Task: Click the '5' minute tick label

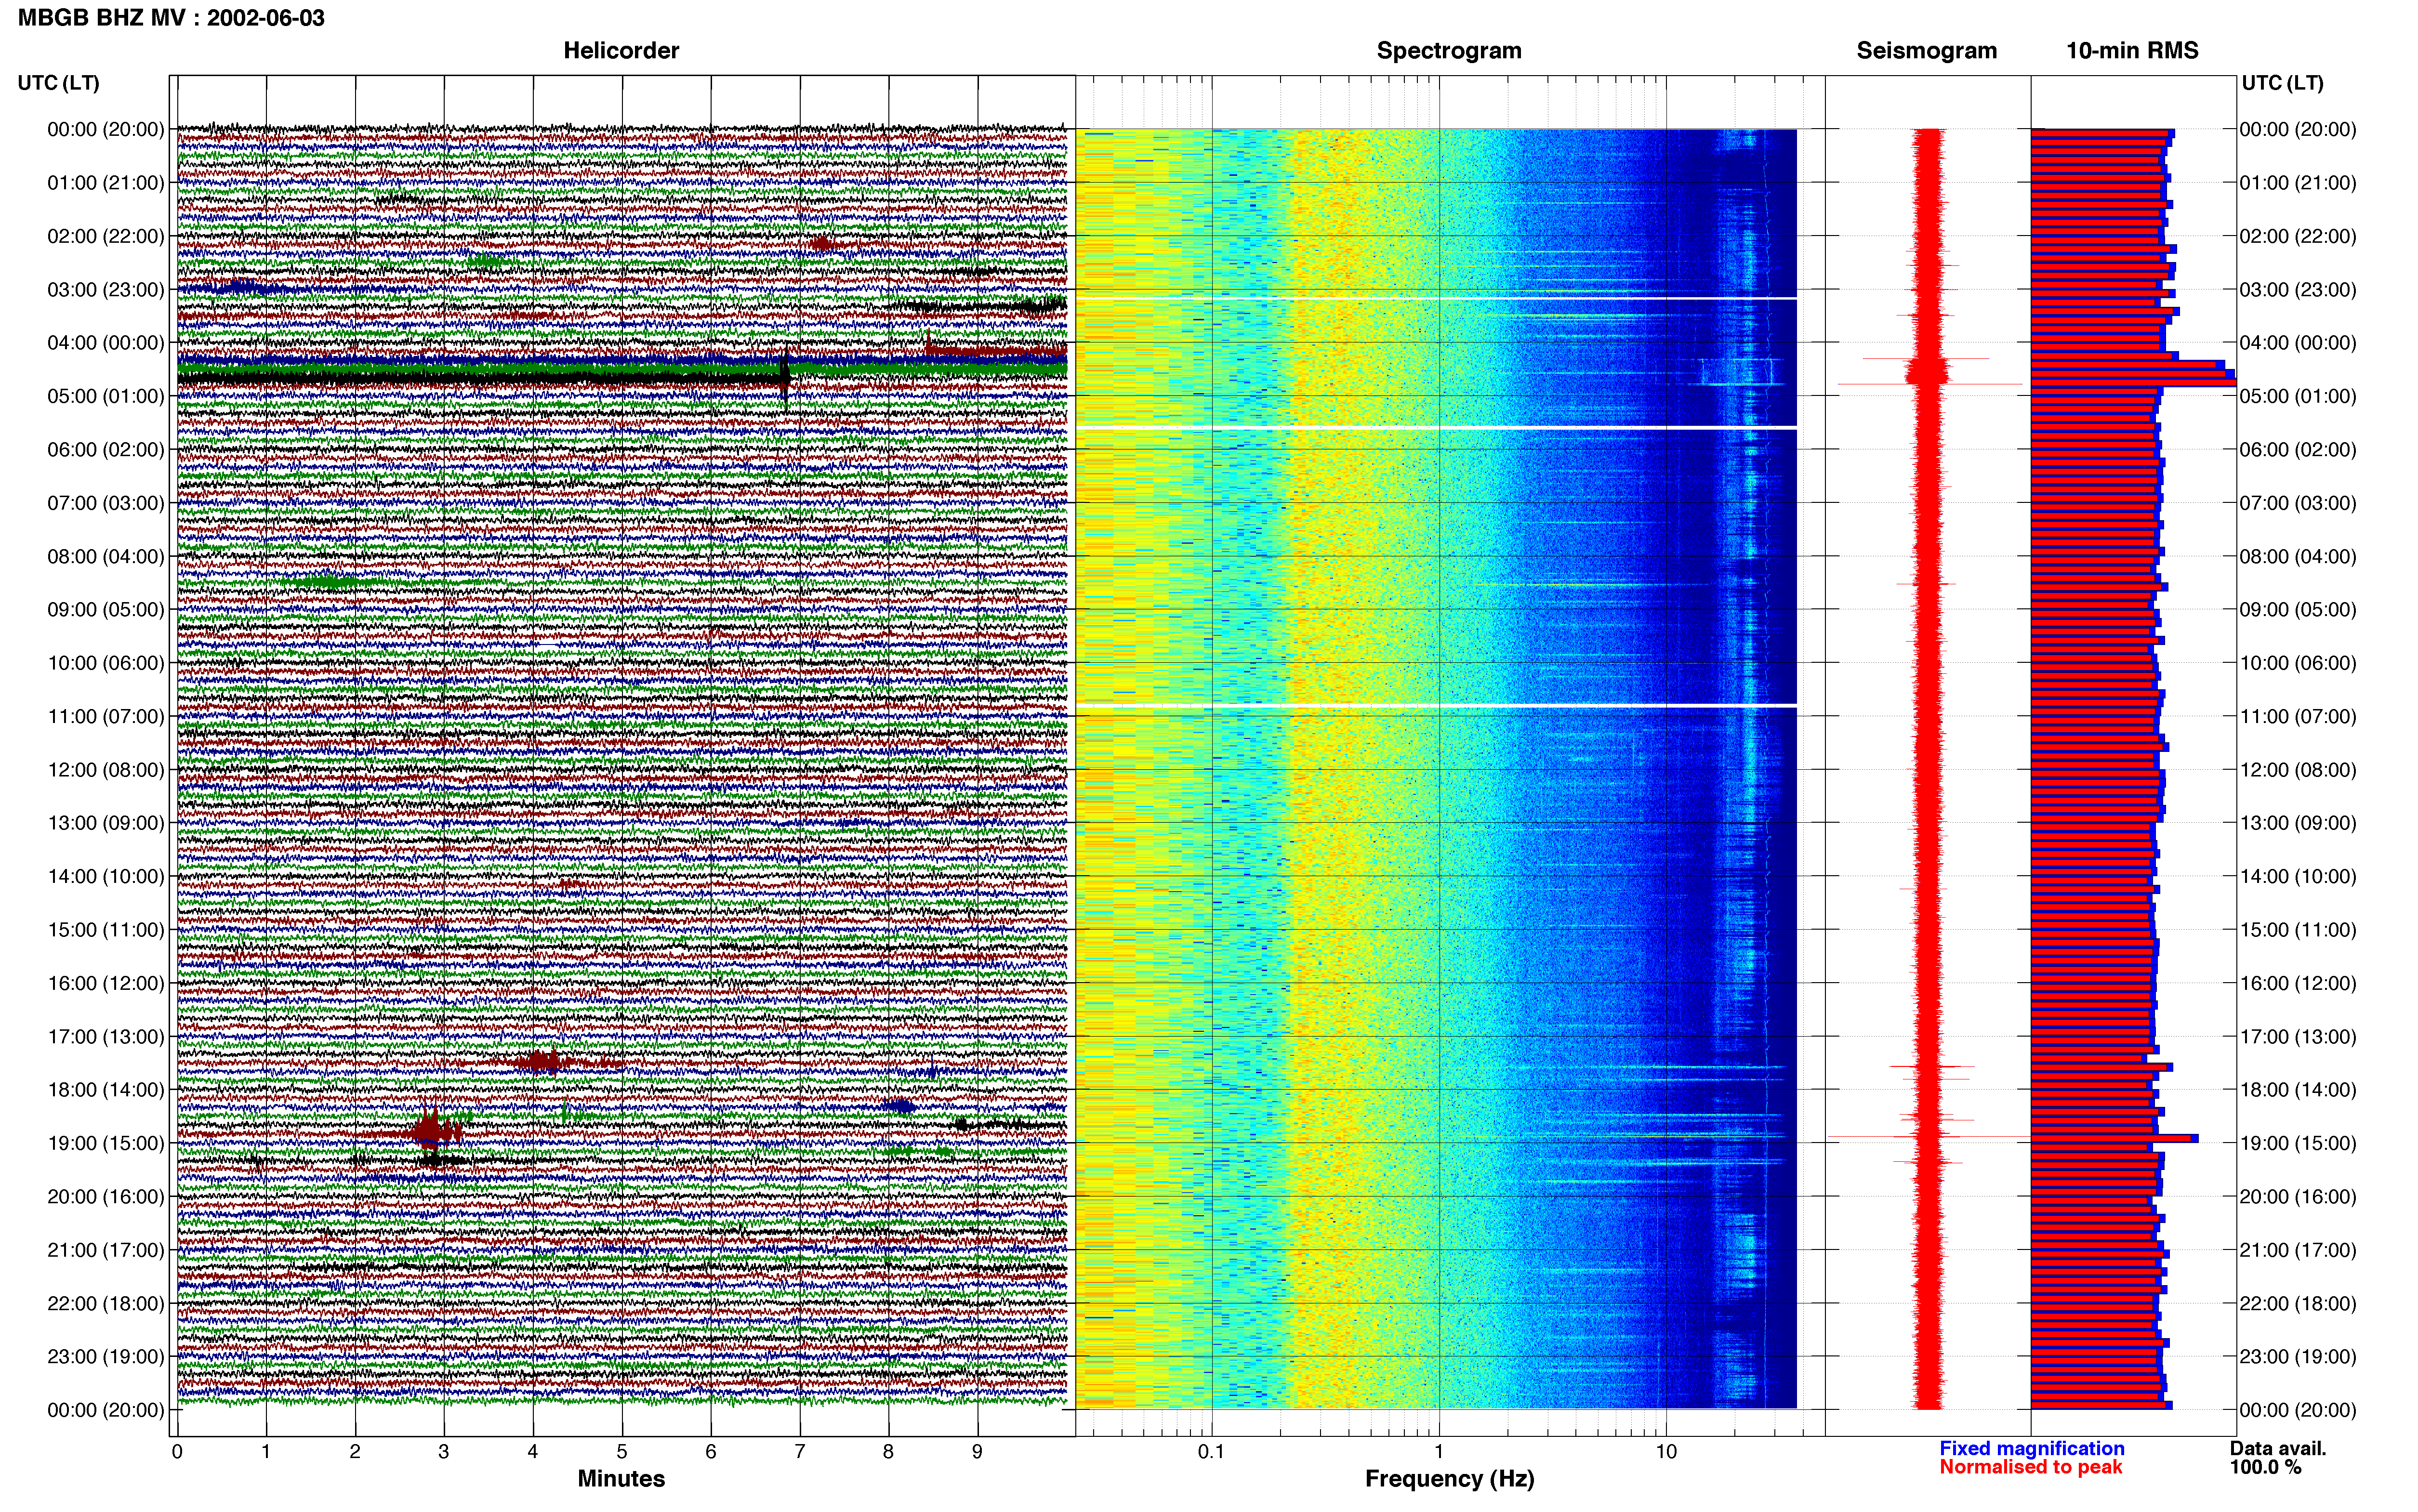Action: pos(622,1452)
